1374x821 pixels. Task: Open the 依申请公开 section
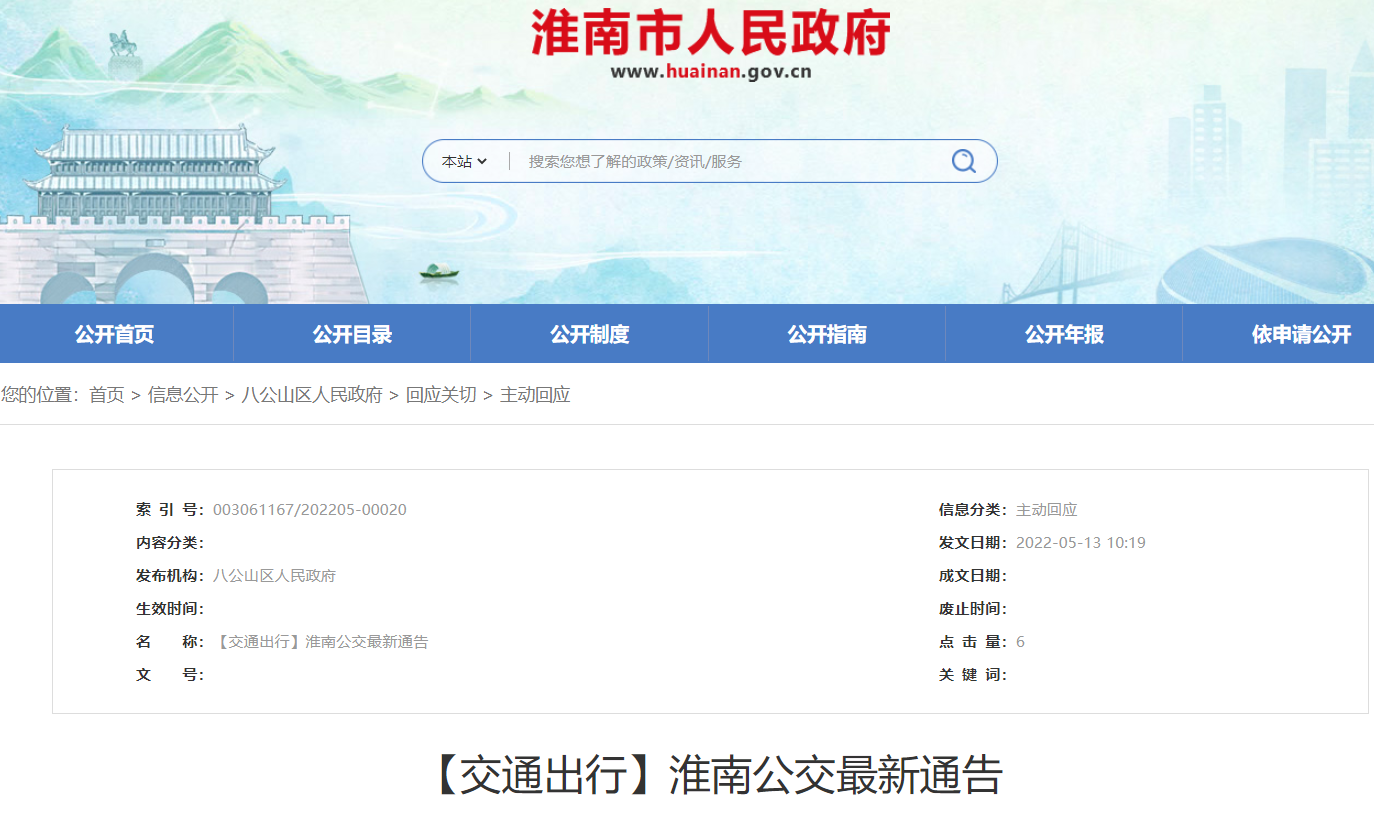1300,333
